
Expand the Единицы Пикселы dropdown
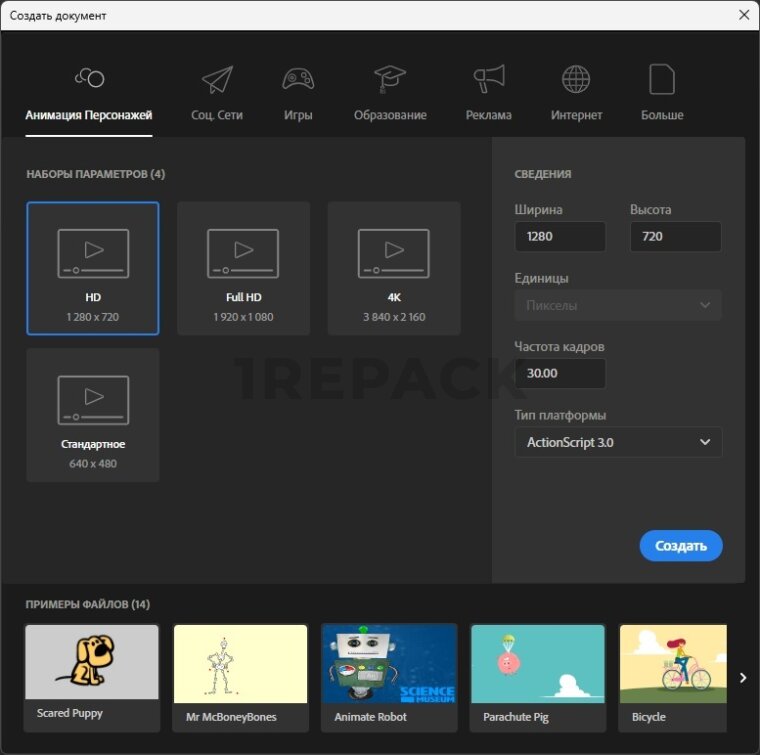[x=618, y=305]
